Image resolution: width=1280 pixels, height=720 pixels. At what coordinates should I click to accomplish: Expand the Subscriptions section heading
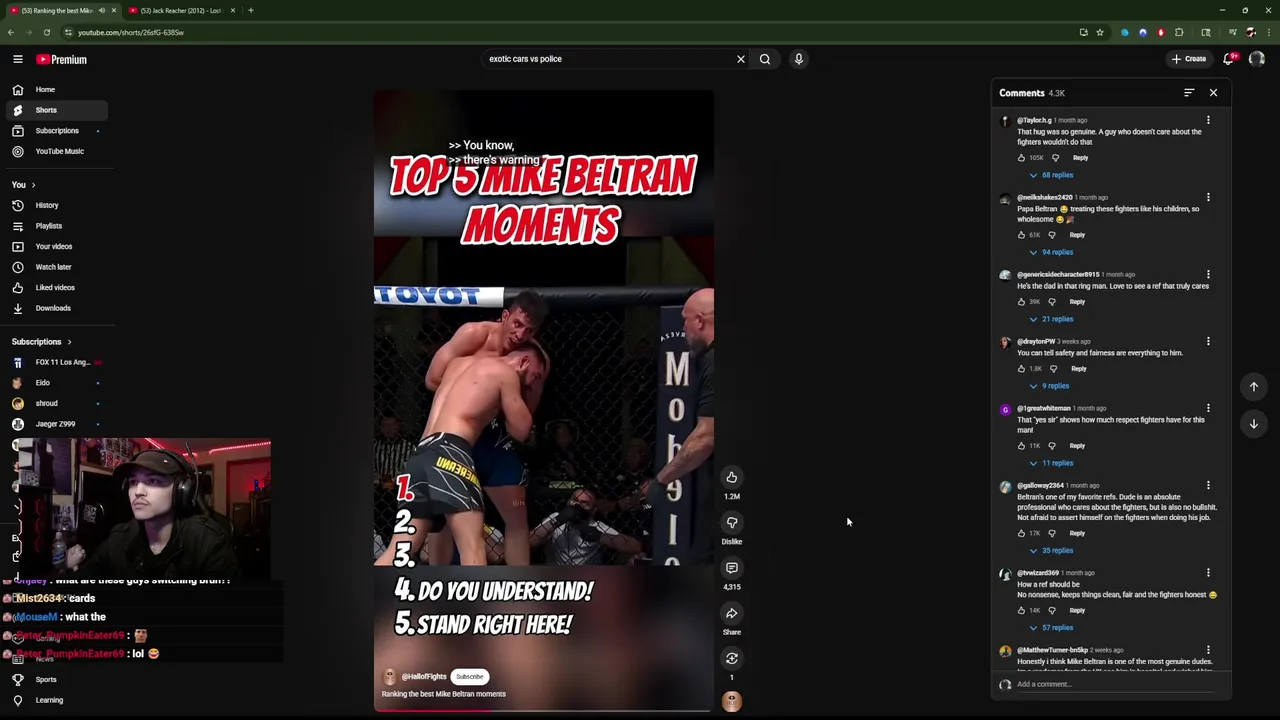(42, 342)
